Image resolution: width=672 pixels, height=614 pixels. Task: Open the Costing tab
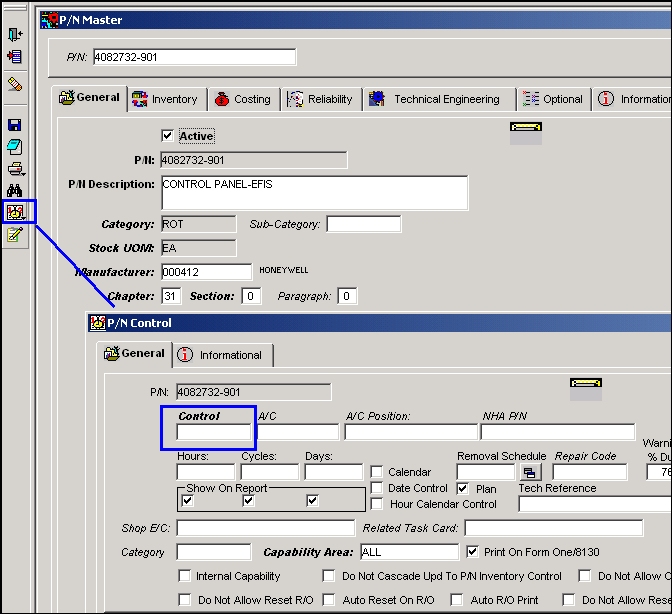[244, 99]
